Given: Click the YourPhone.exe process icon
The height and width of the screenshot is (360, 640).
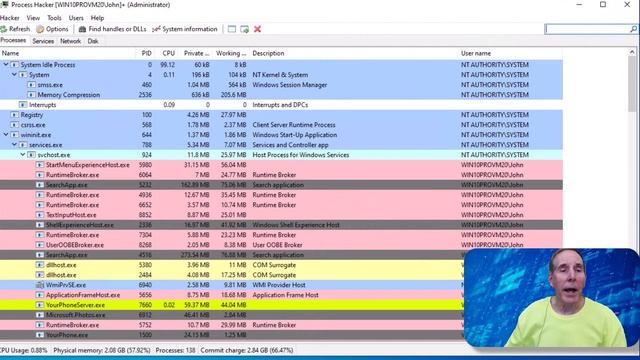Looking at the screenshot, I should click(40, 335).
